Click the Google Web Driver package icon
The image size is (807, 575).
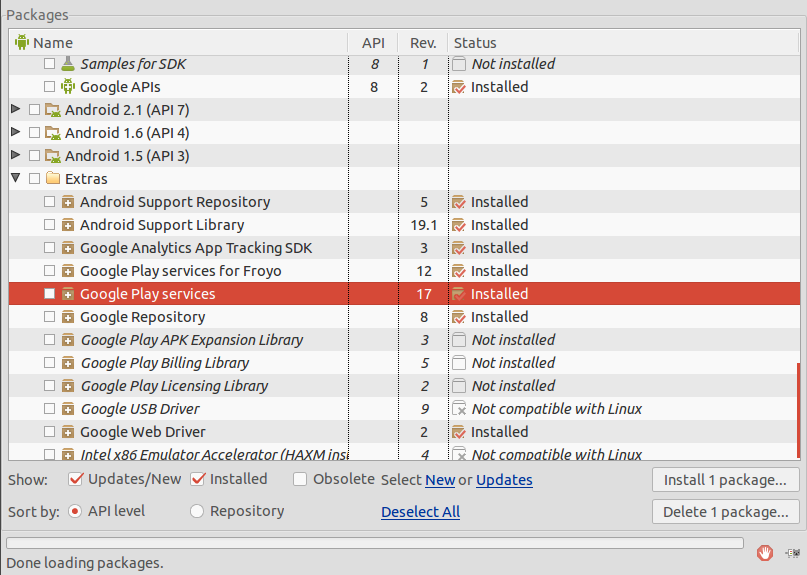tap(68, 432)
